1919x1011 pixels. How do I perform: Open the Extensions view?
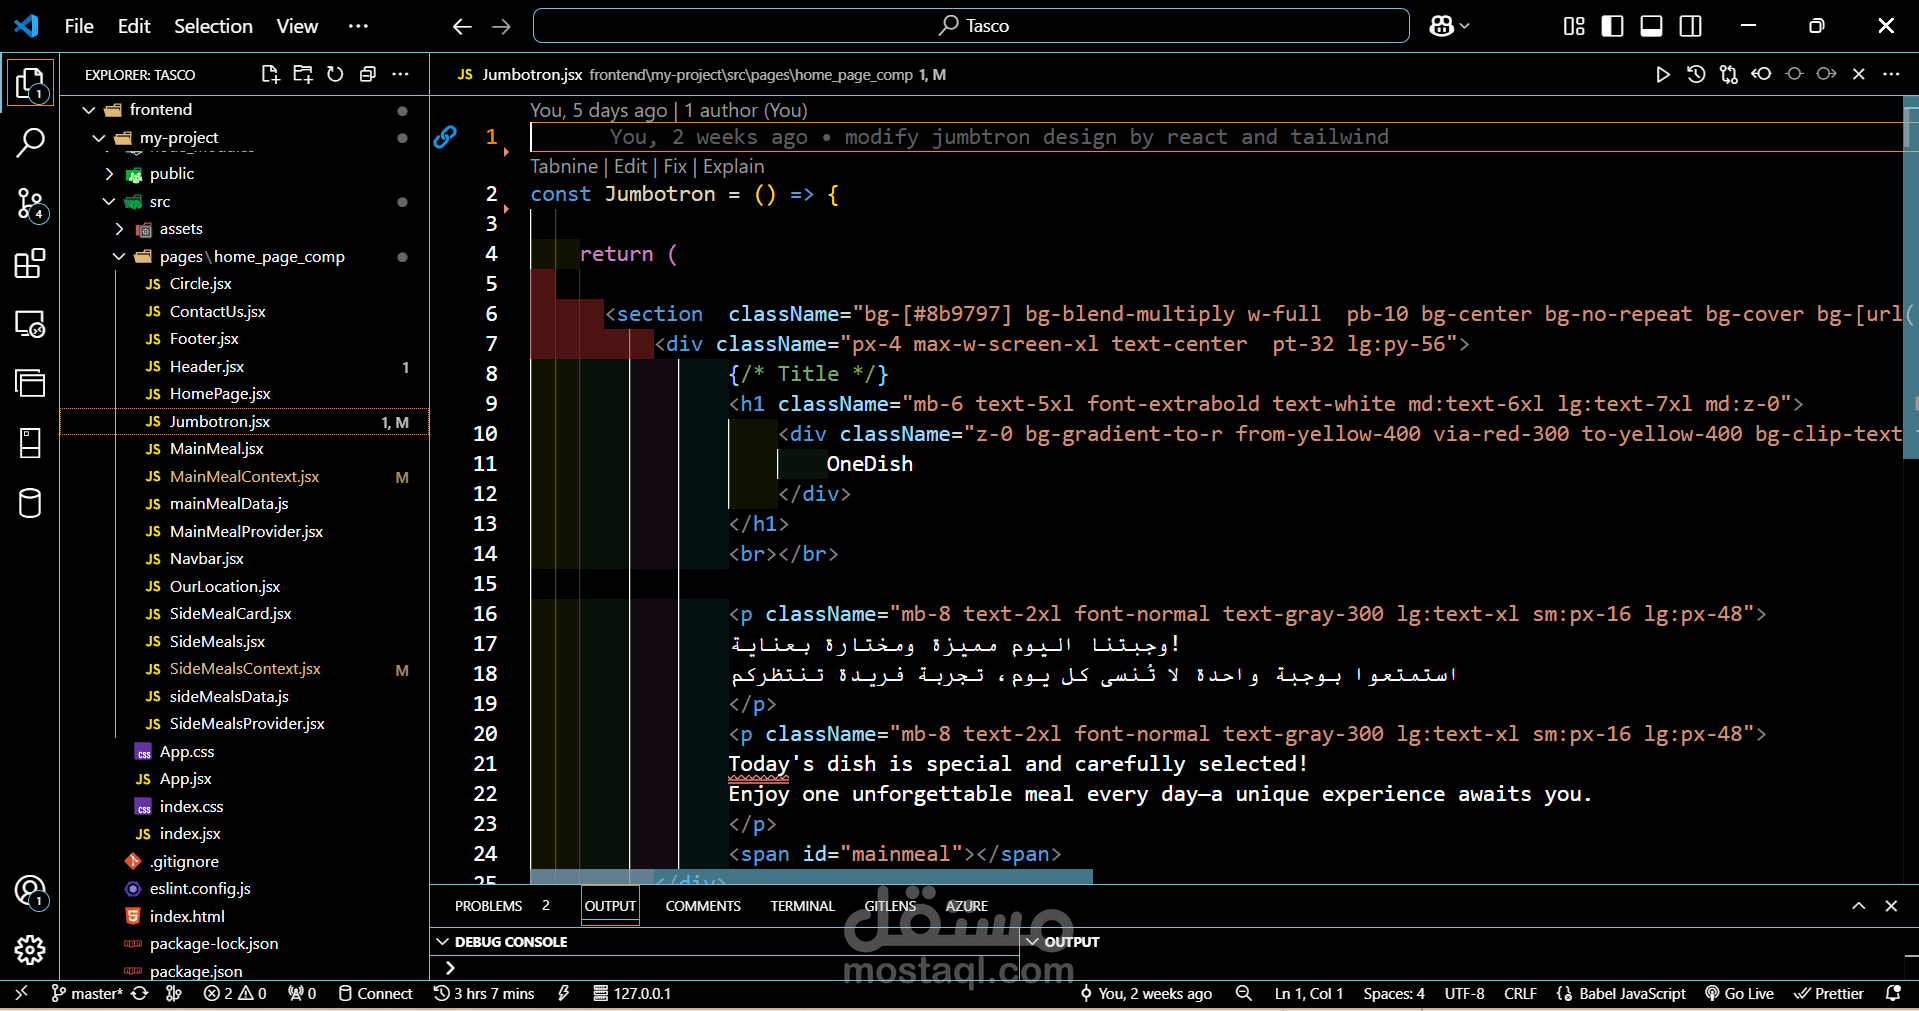(30, 264)
